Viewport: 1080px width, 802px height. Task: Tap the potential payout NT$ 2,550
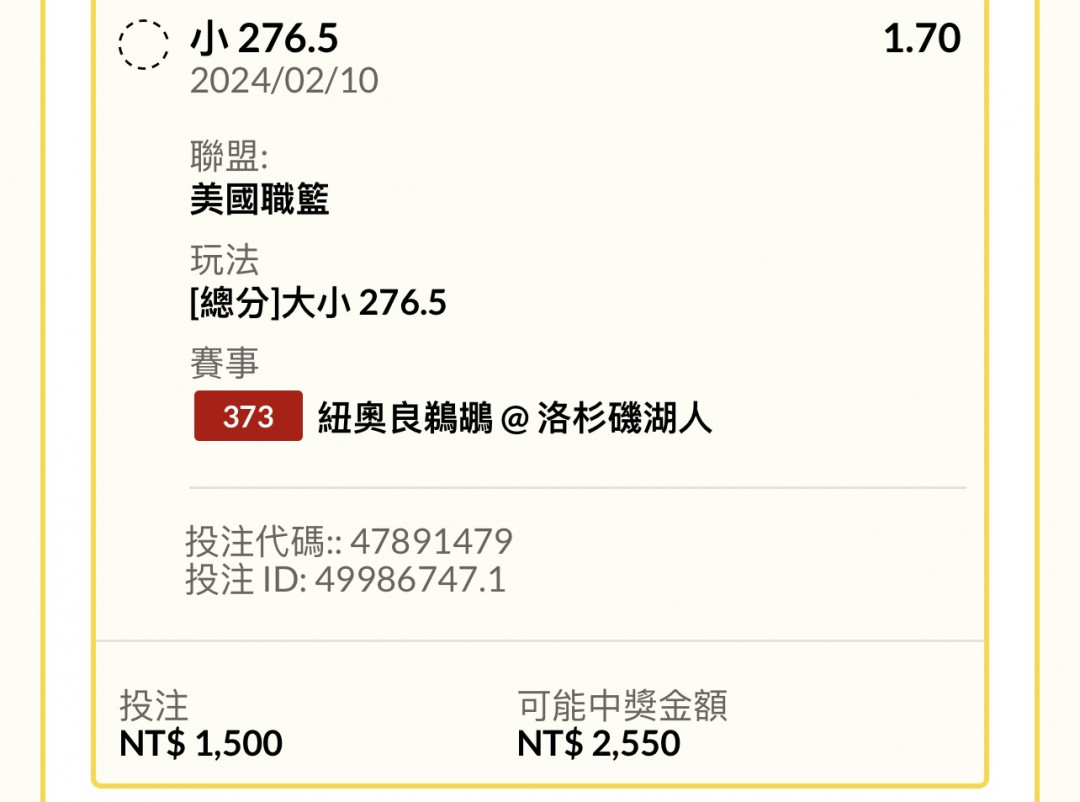coord(599,744)
